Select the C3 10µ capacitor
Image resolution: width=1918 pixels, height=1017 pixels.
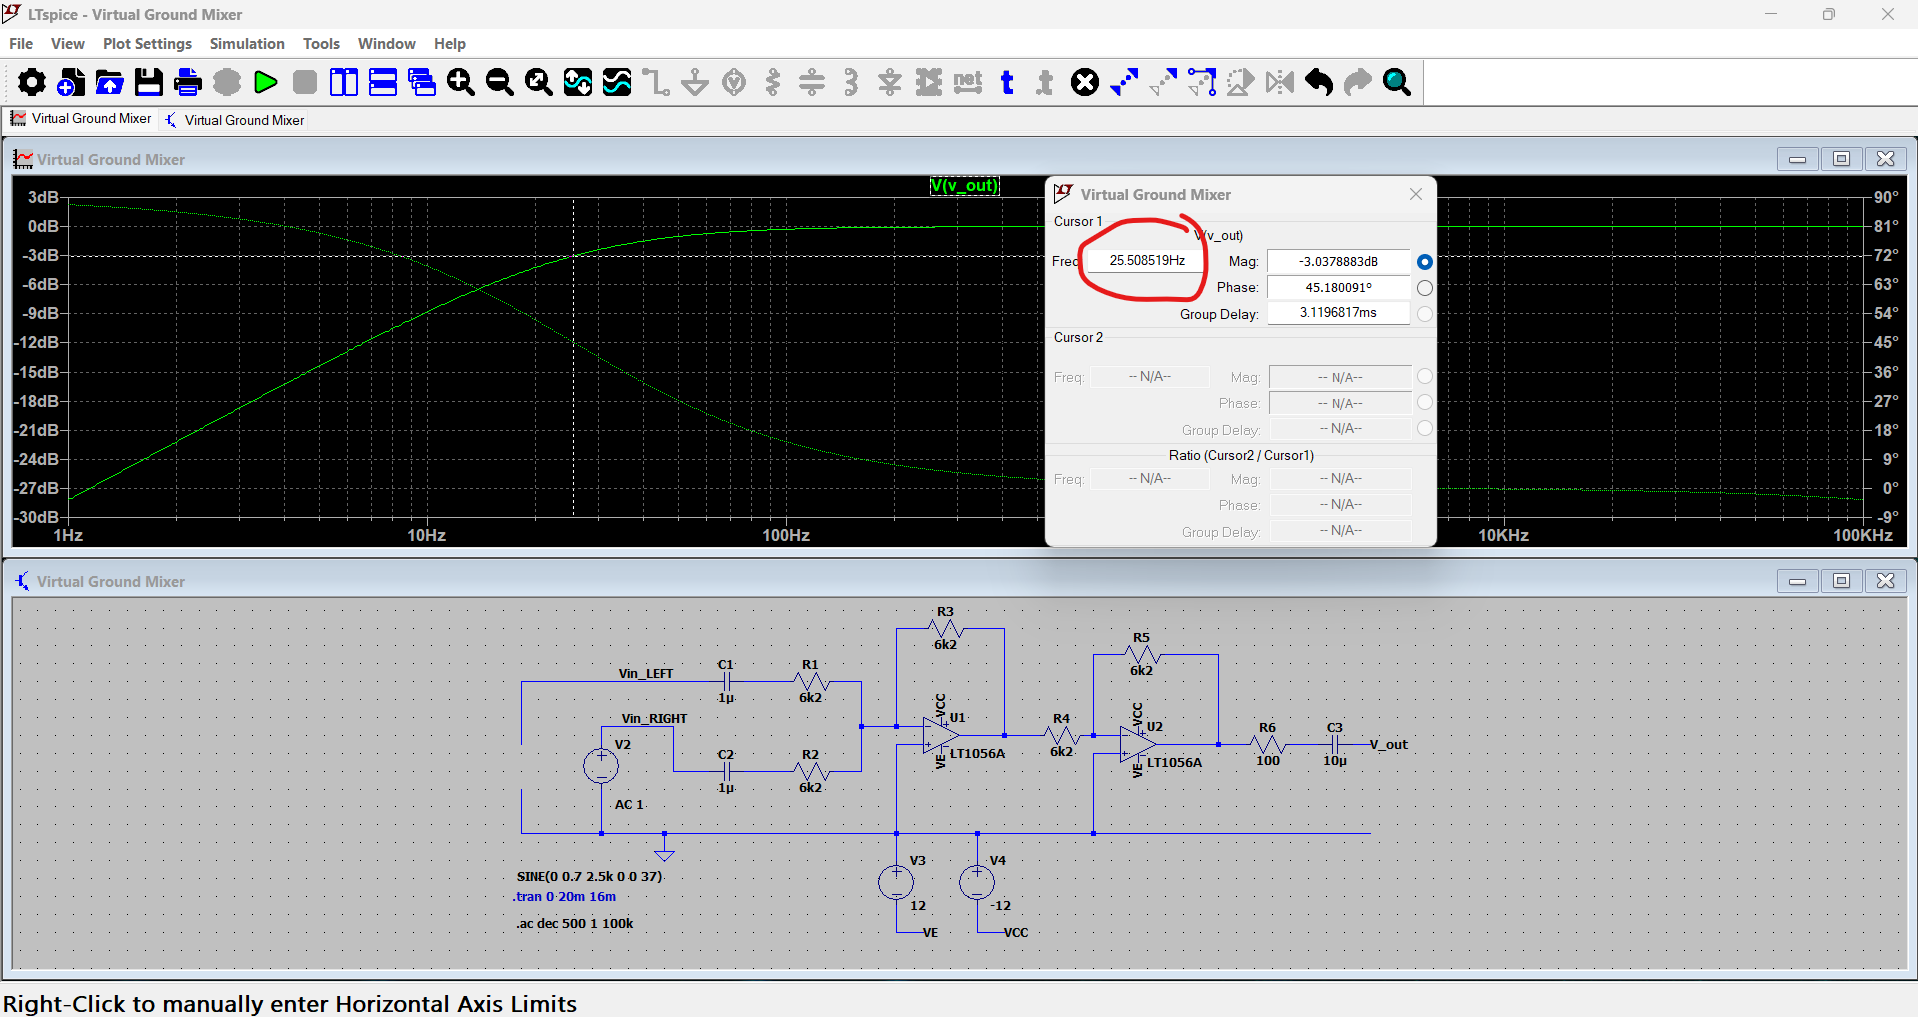click(1335, 745)
